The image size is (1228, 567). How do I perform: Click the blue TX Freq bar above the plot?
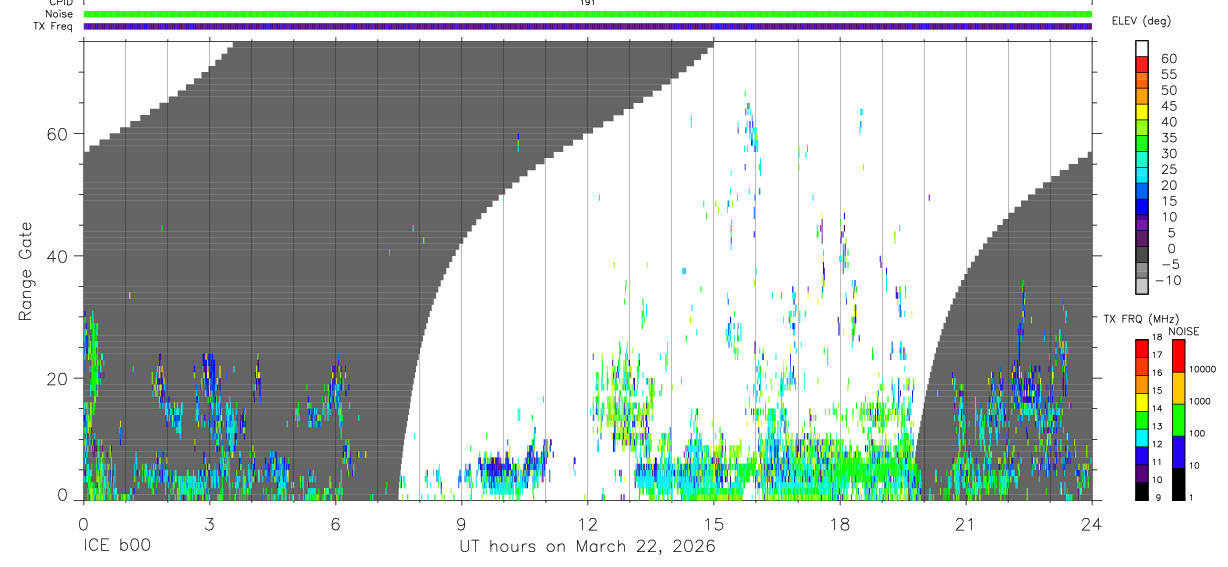tap(587, 26)
